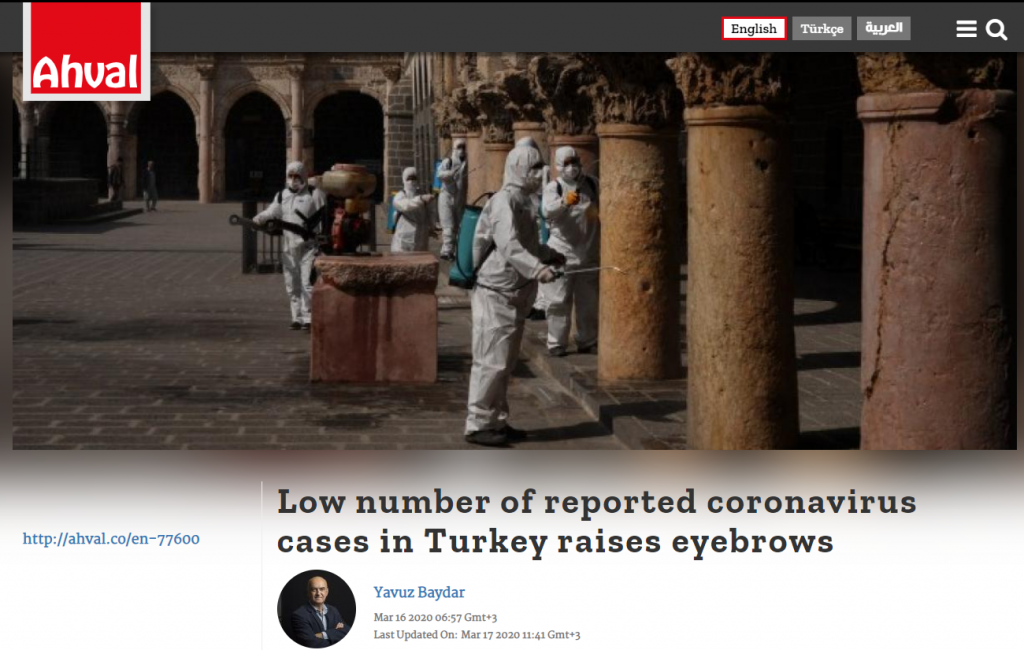This screenshot has height=650, width=1024.
Task: Switch the site language to Türkçe
Action: click(821, 29)
